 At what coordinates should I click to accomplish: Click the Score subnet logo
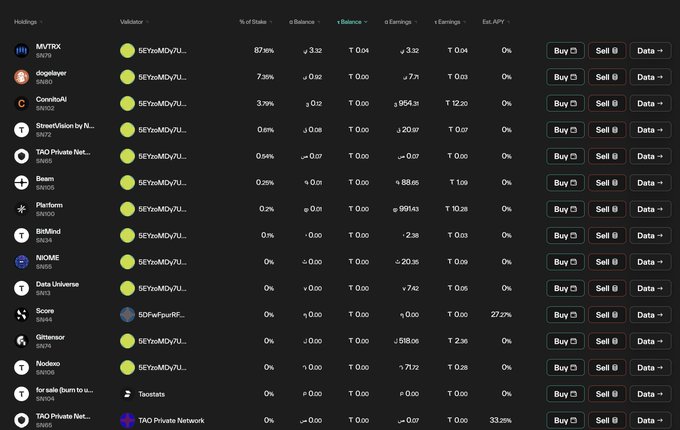tap(21, 315)
